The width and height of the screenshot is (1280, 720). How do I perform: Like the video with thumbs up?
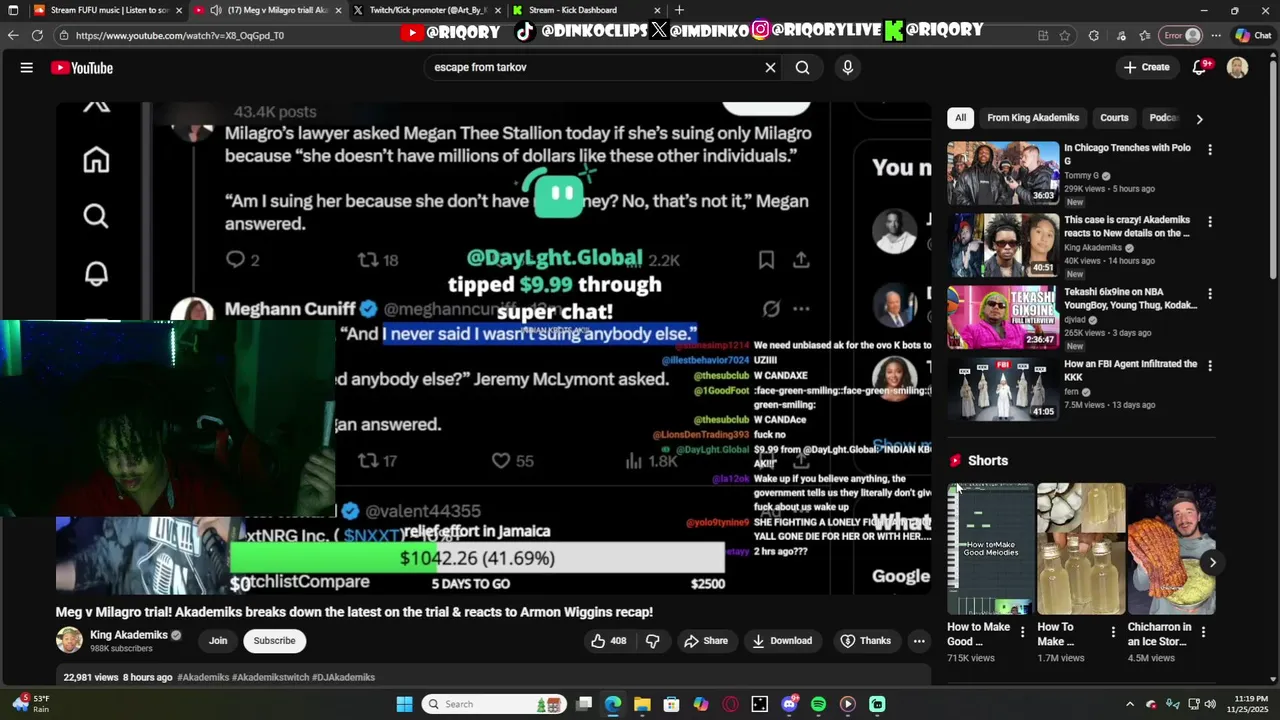point(608,641)
